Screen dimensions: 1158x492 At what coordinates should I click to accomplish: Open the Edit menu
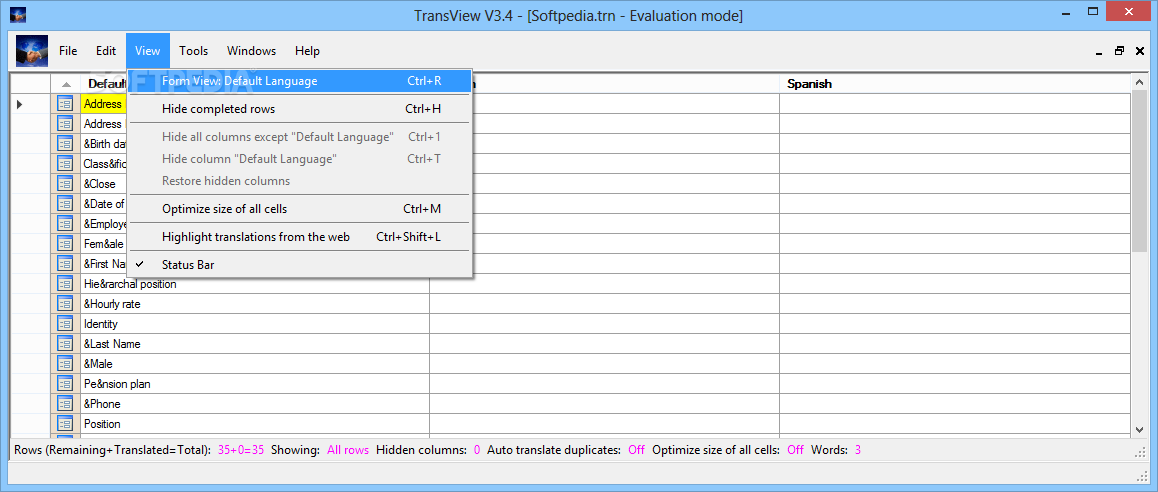[x=106, y=51]
